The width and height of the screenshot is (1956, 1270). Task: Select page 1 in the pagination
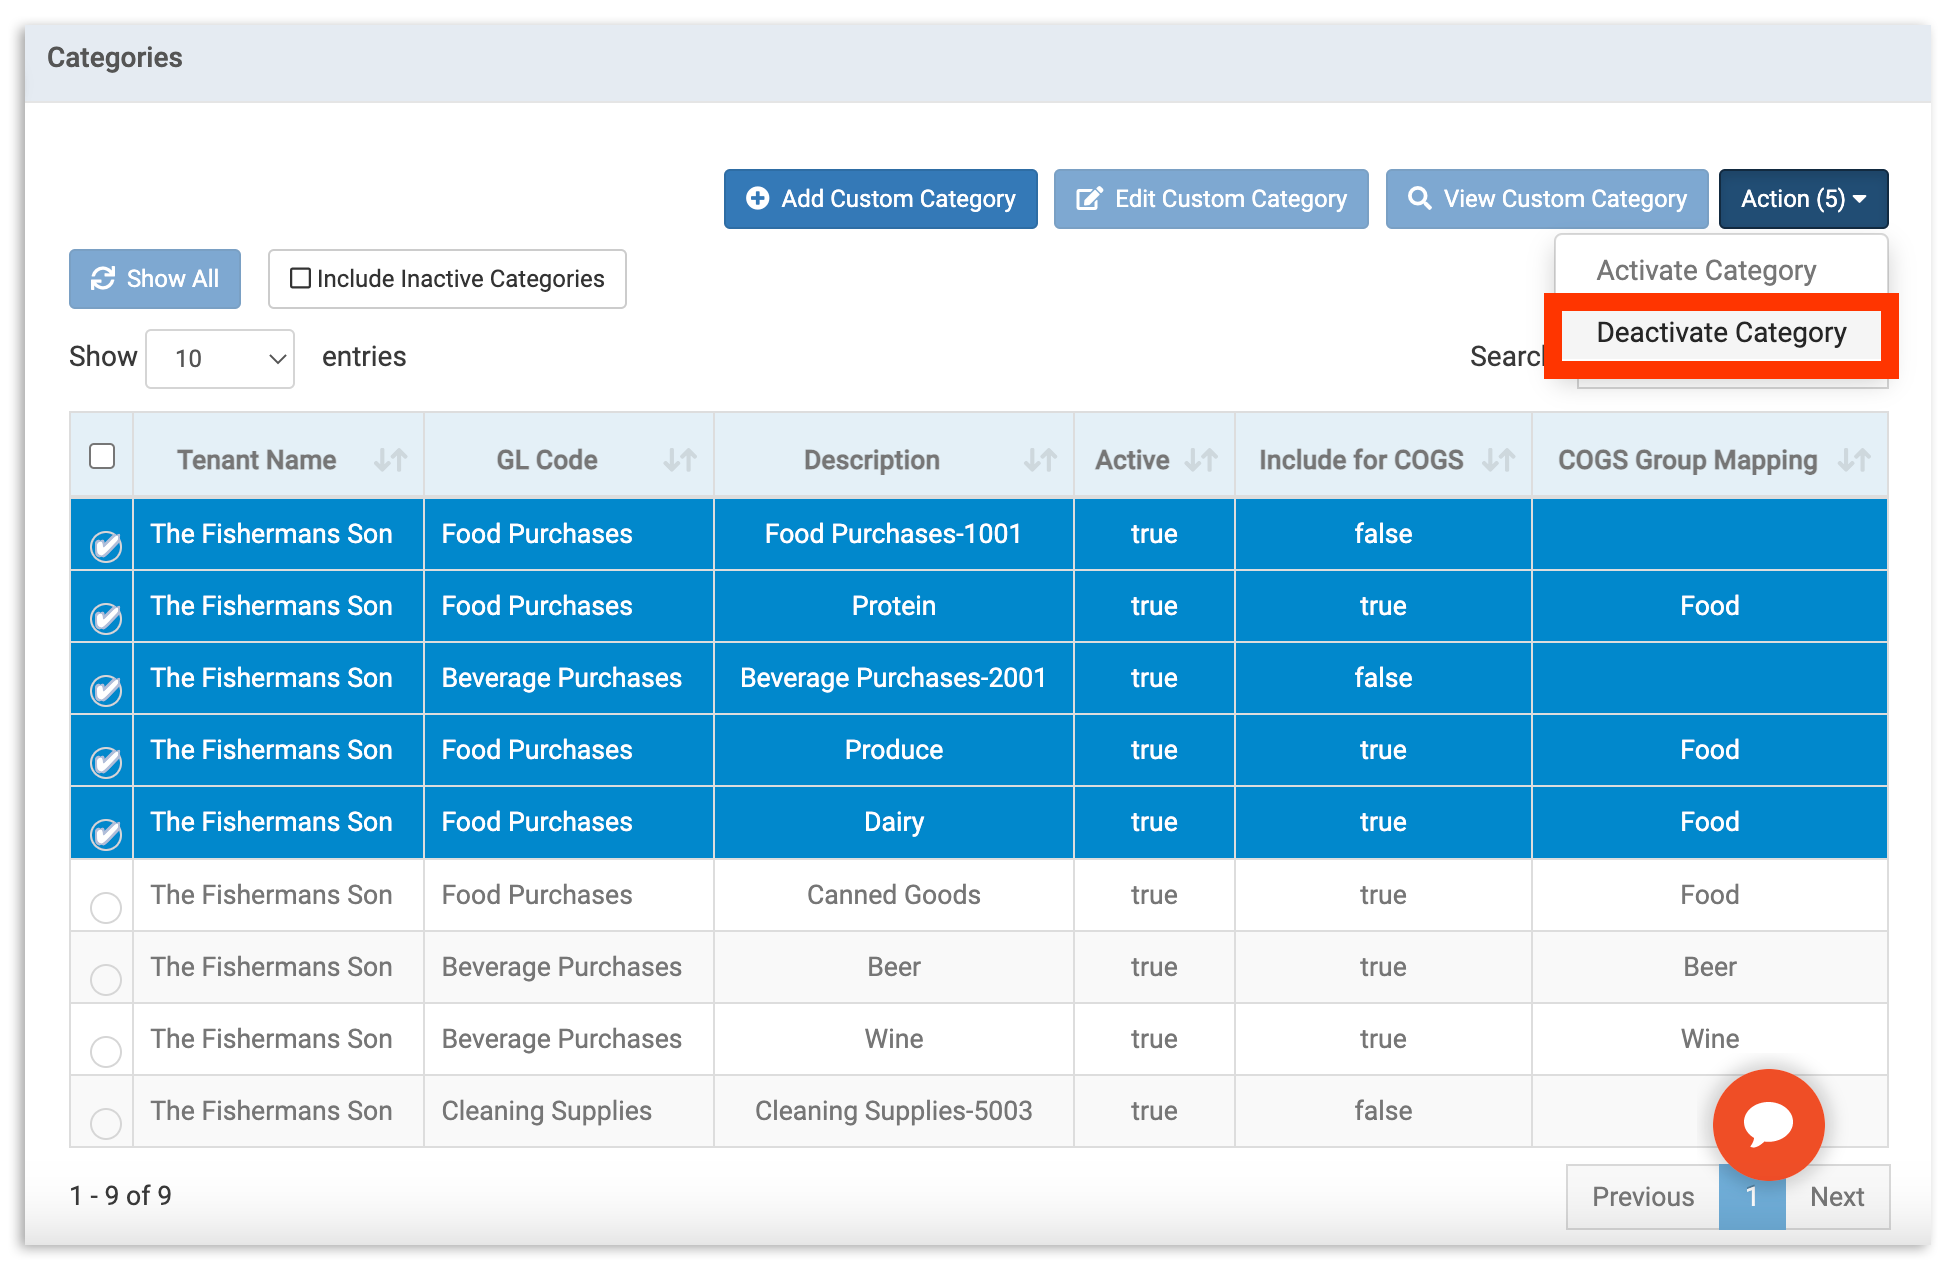pyautogui.click(x=1752, y=1196)
